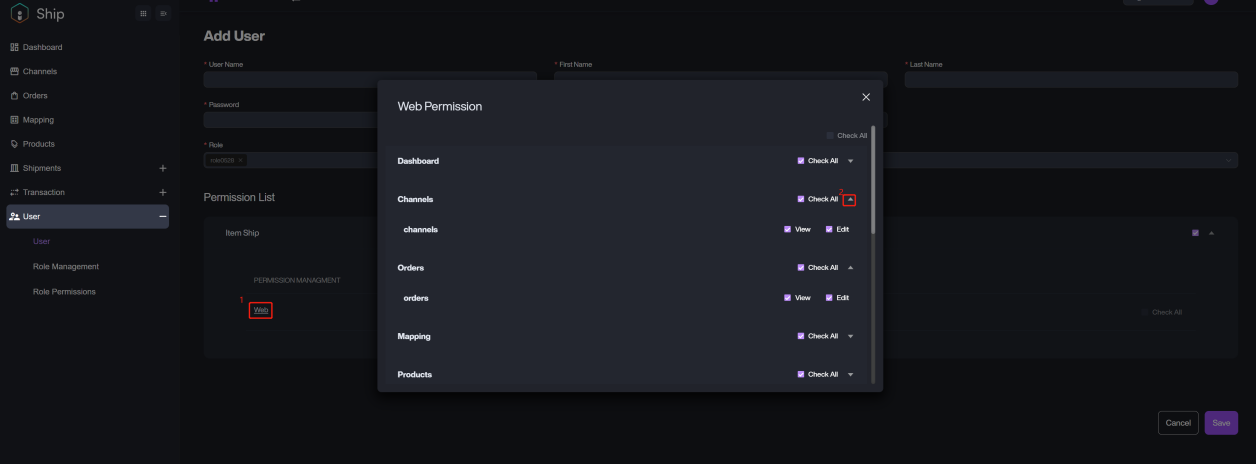Viewport: 1256px width, 464px height.
Task: Click the Orders sidebar icon
Action: pos(14,96)
